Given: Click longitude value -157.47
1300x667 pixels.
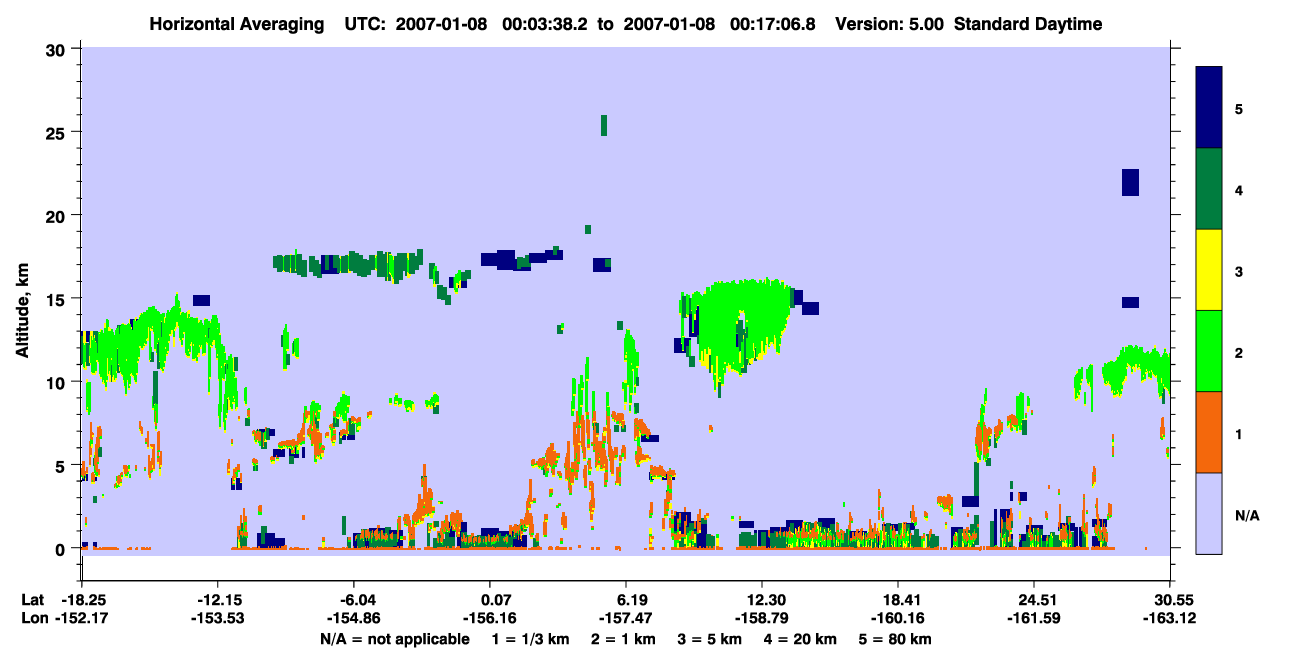Looking at the screenshot, I should pyautogui.click(x=626, y=619).
